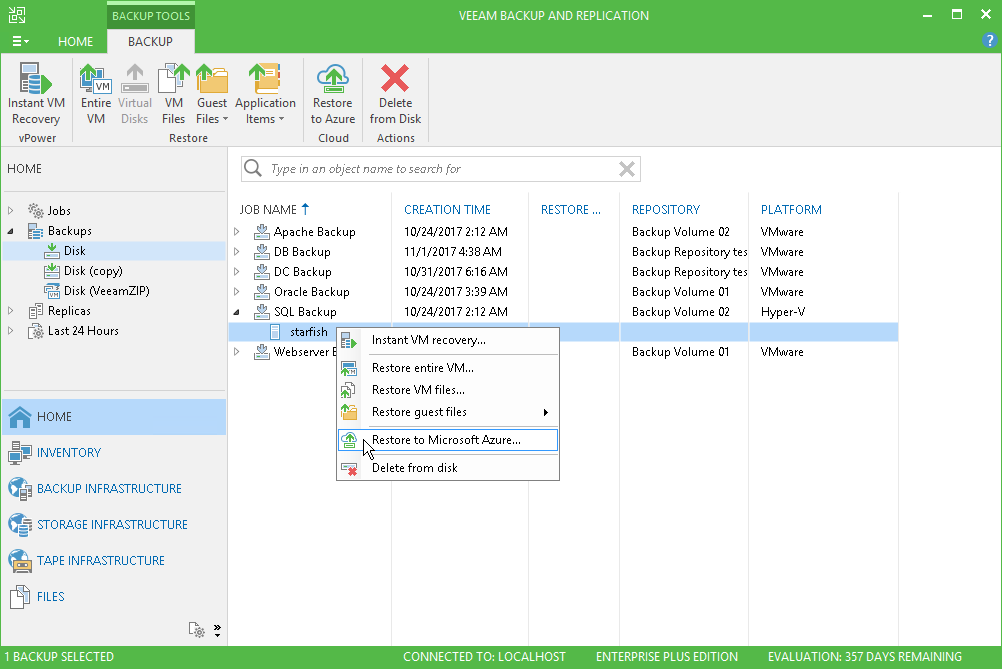Switch to the Home ribbon tab
The height and width of the screenshot is (669, 1002).
click(75, 42)
